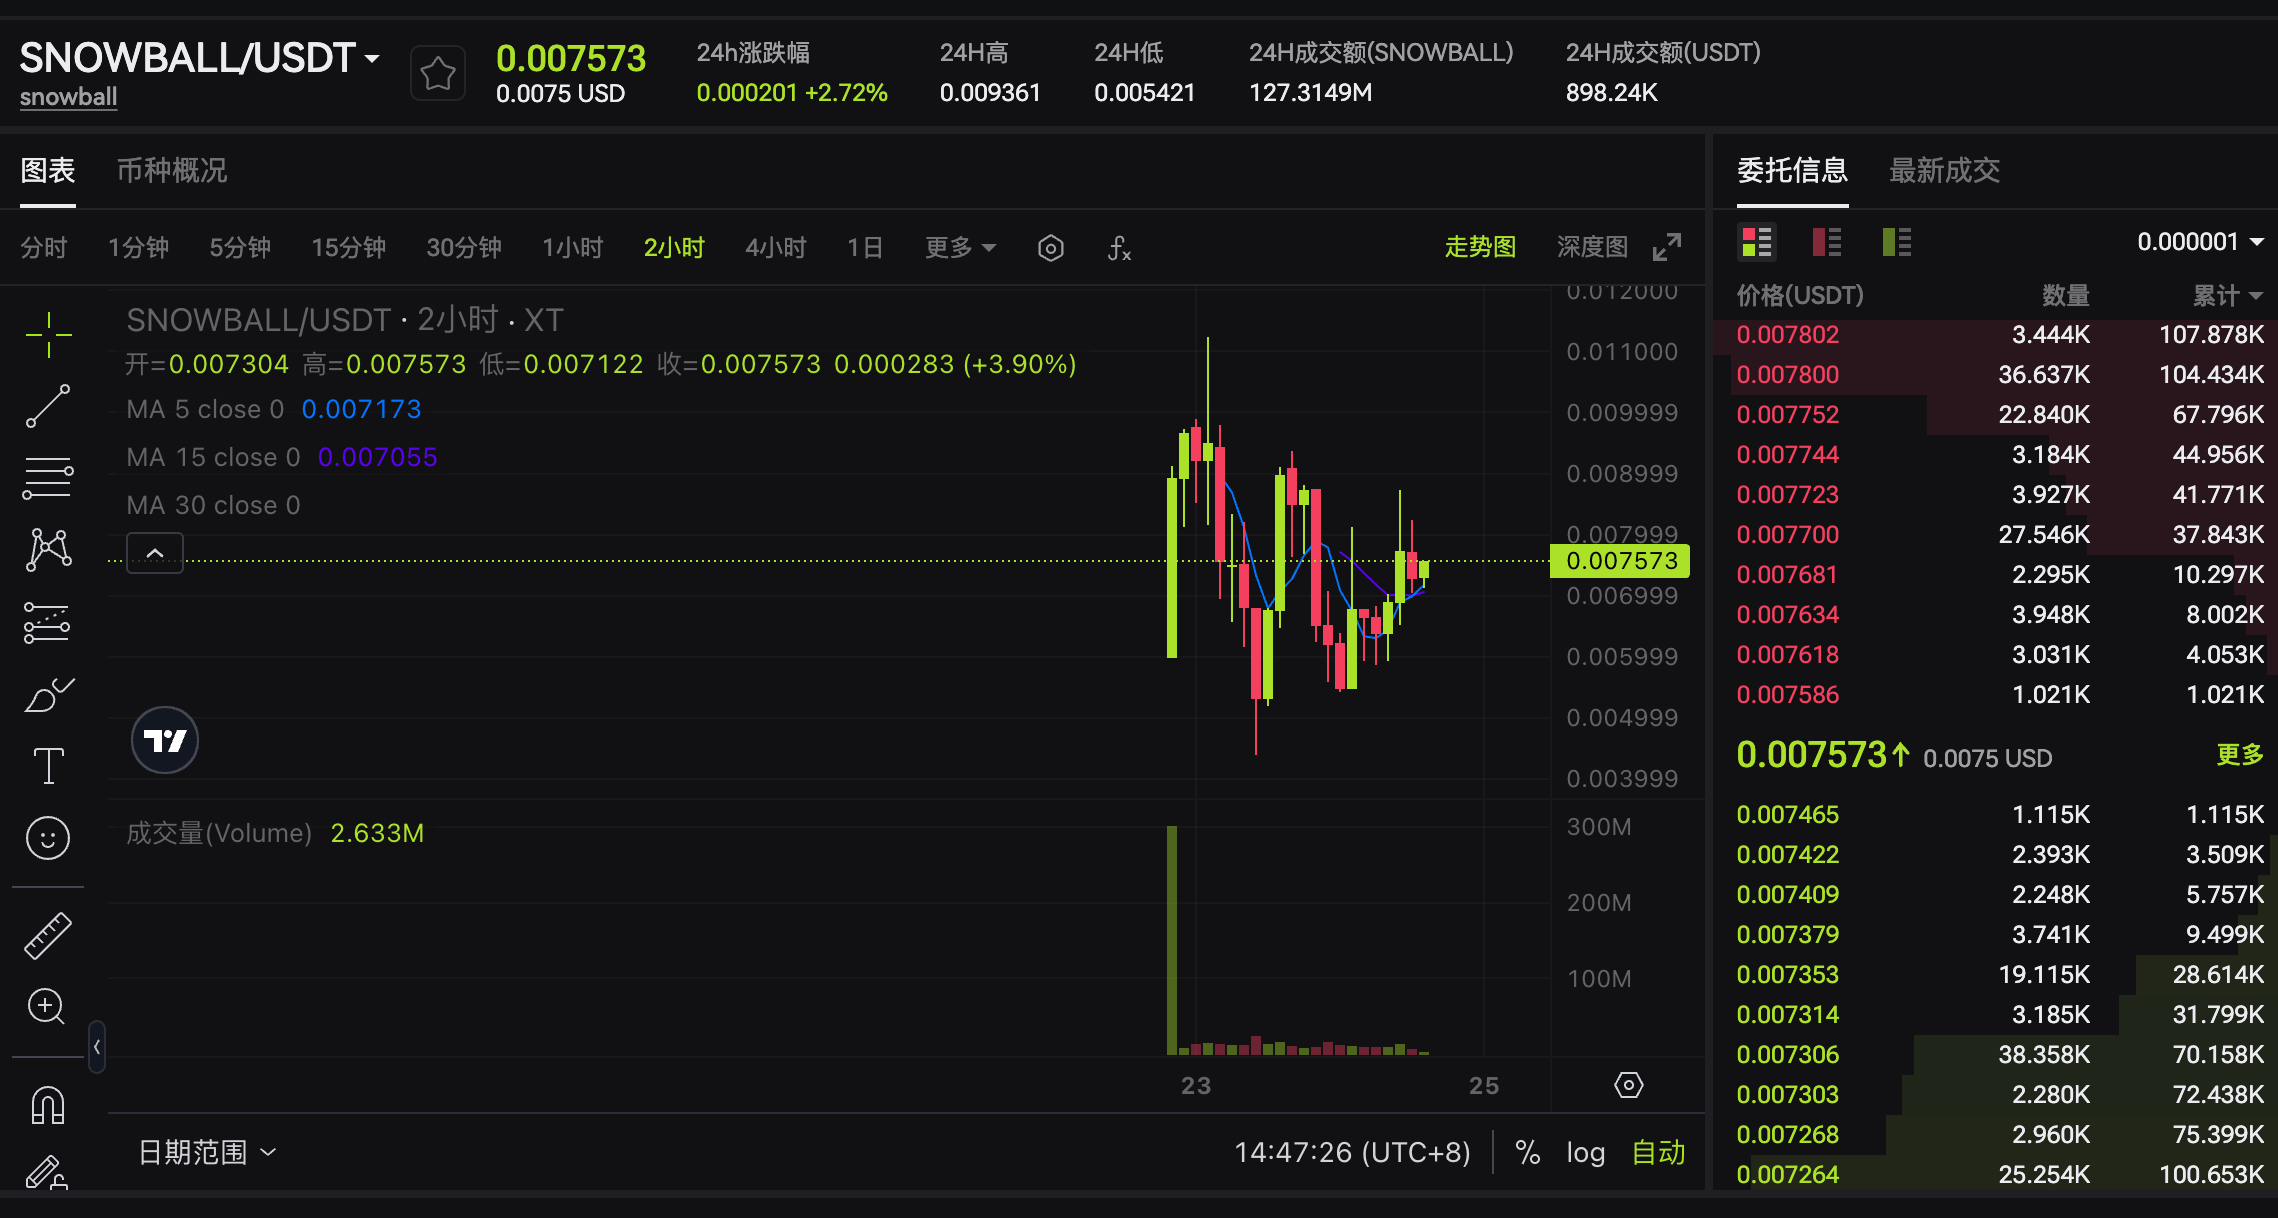
Task: Open the 最新成交 tab
Action: 1944,171
